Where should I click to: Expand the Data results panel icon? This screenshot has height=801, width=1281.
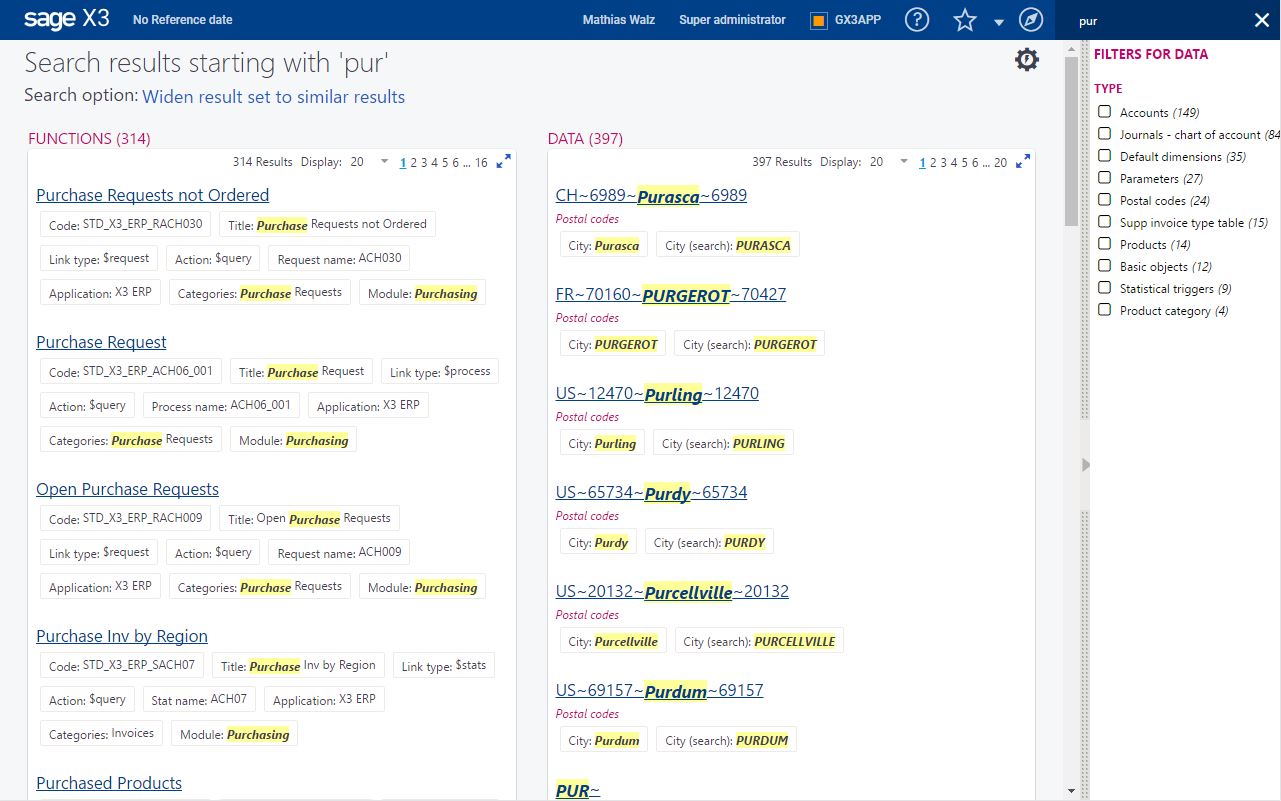(1023, 161)
